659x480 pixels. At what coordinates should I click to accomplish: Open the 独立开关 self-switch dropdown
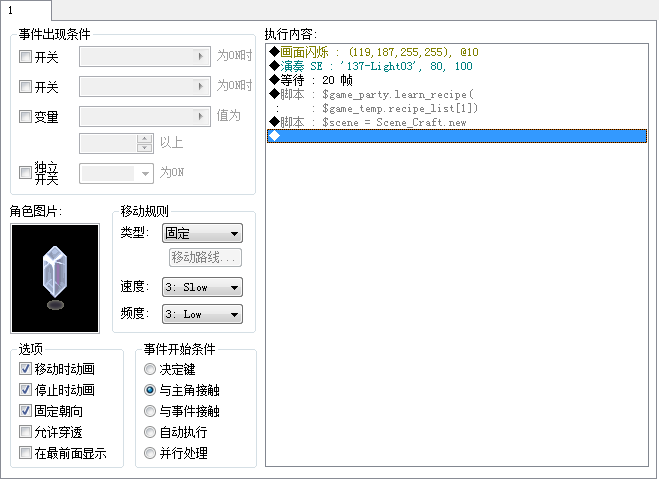[x=116, y=173]
